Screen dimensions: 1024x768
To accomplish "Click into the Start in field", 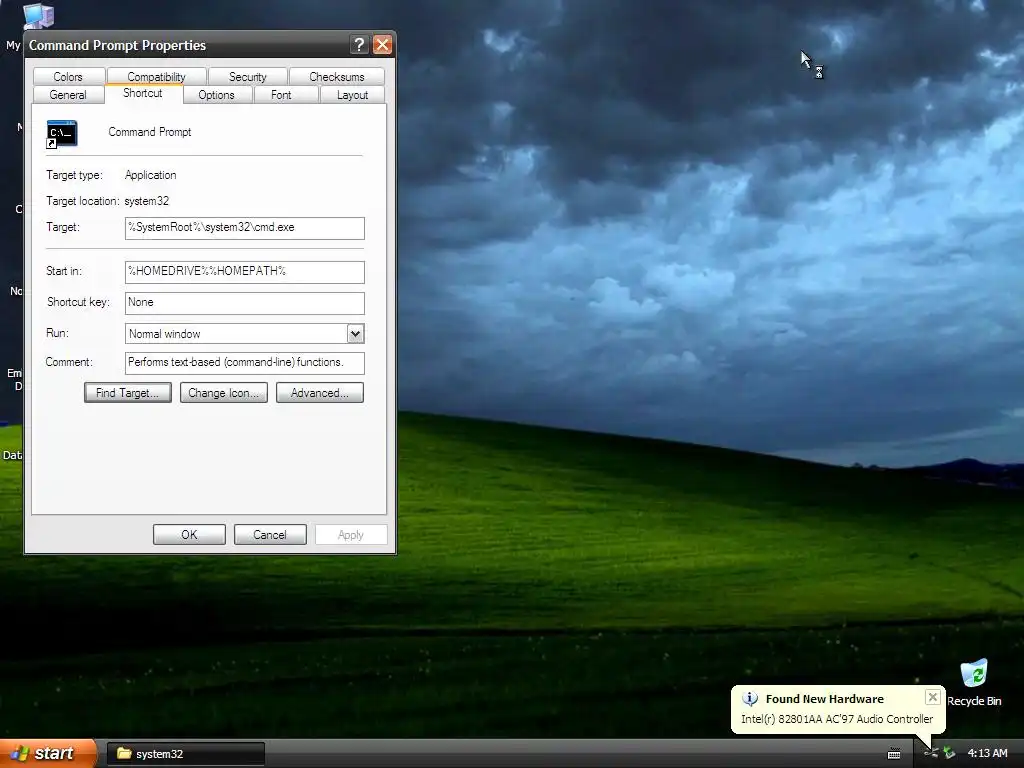I will click(x=244, y=272).
